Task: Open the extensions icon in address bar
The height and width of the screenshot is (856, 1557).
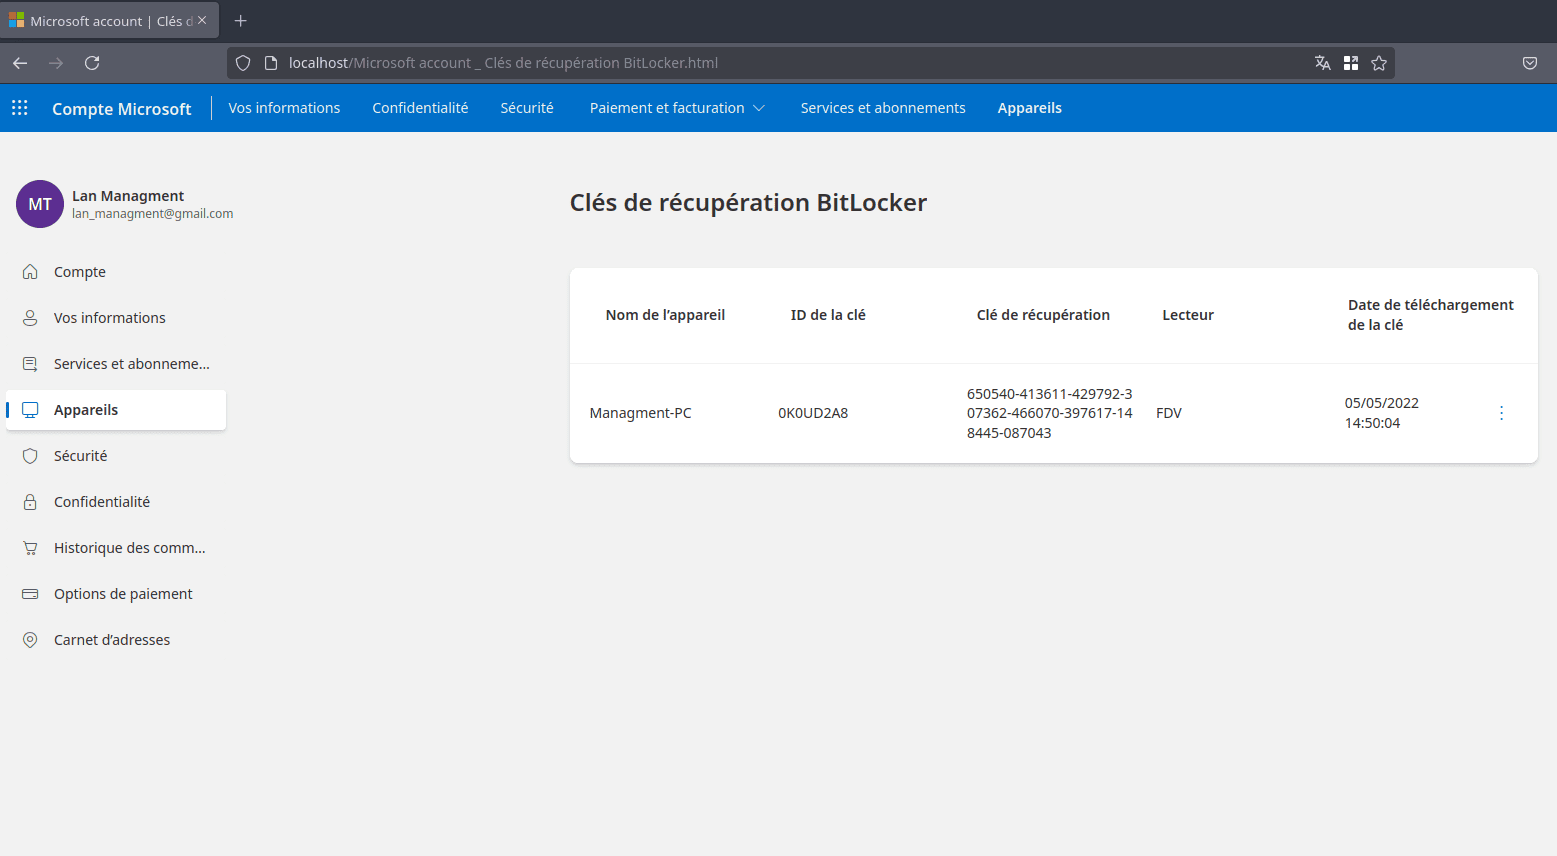Action: click(x=1351, y=63)
